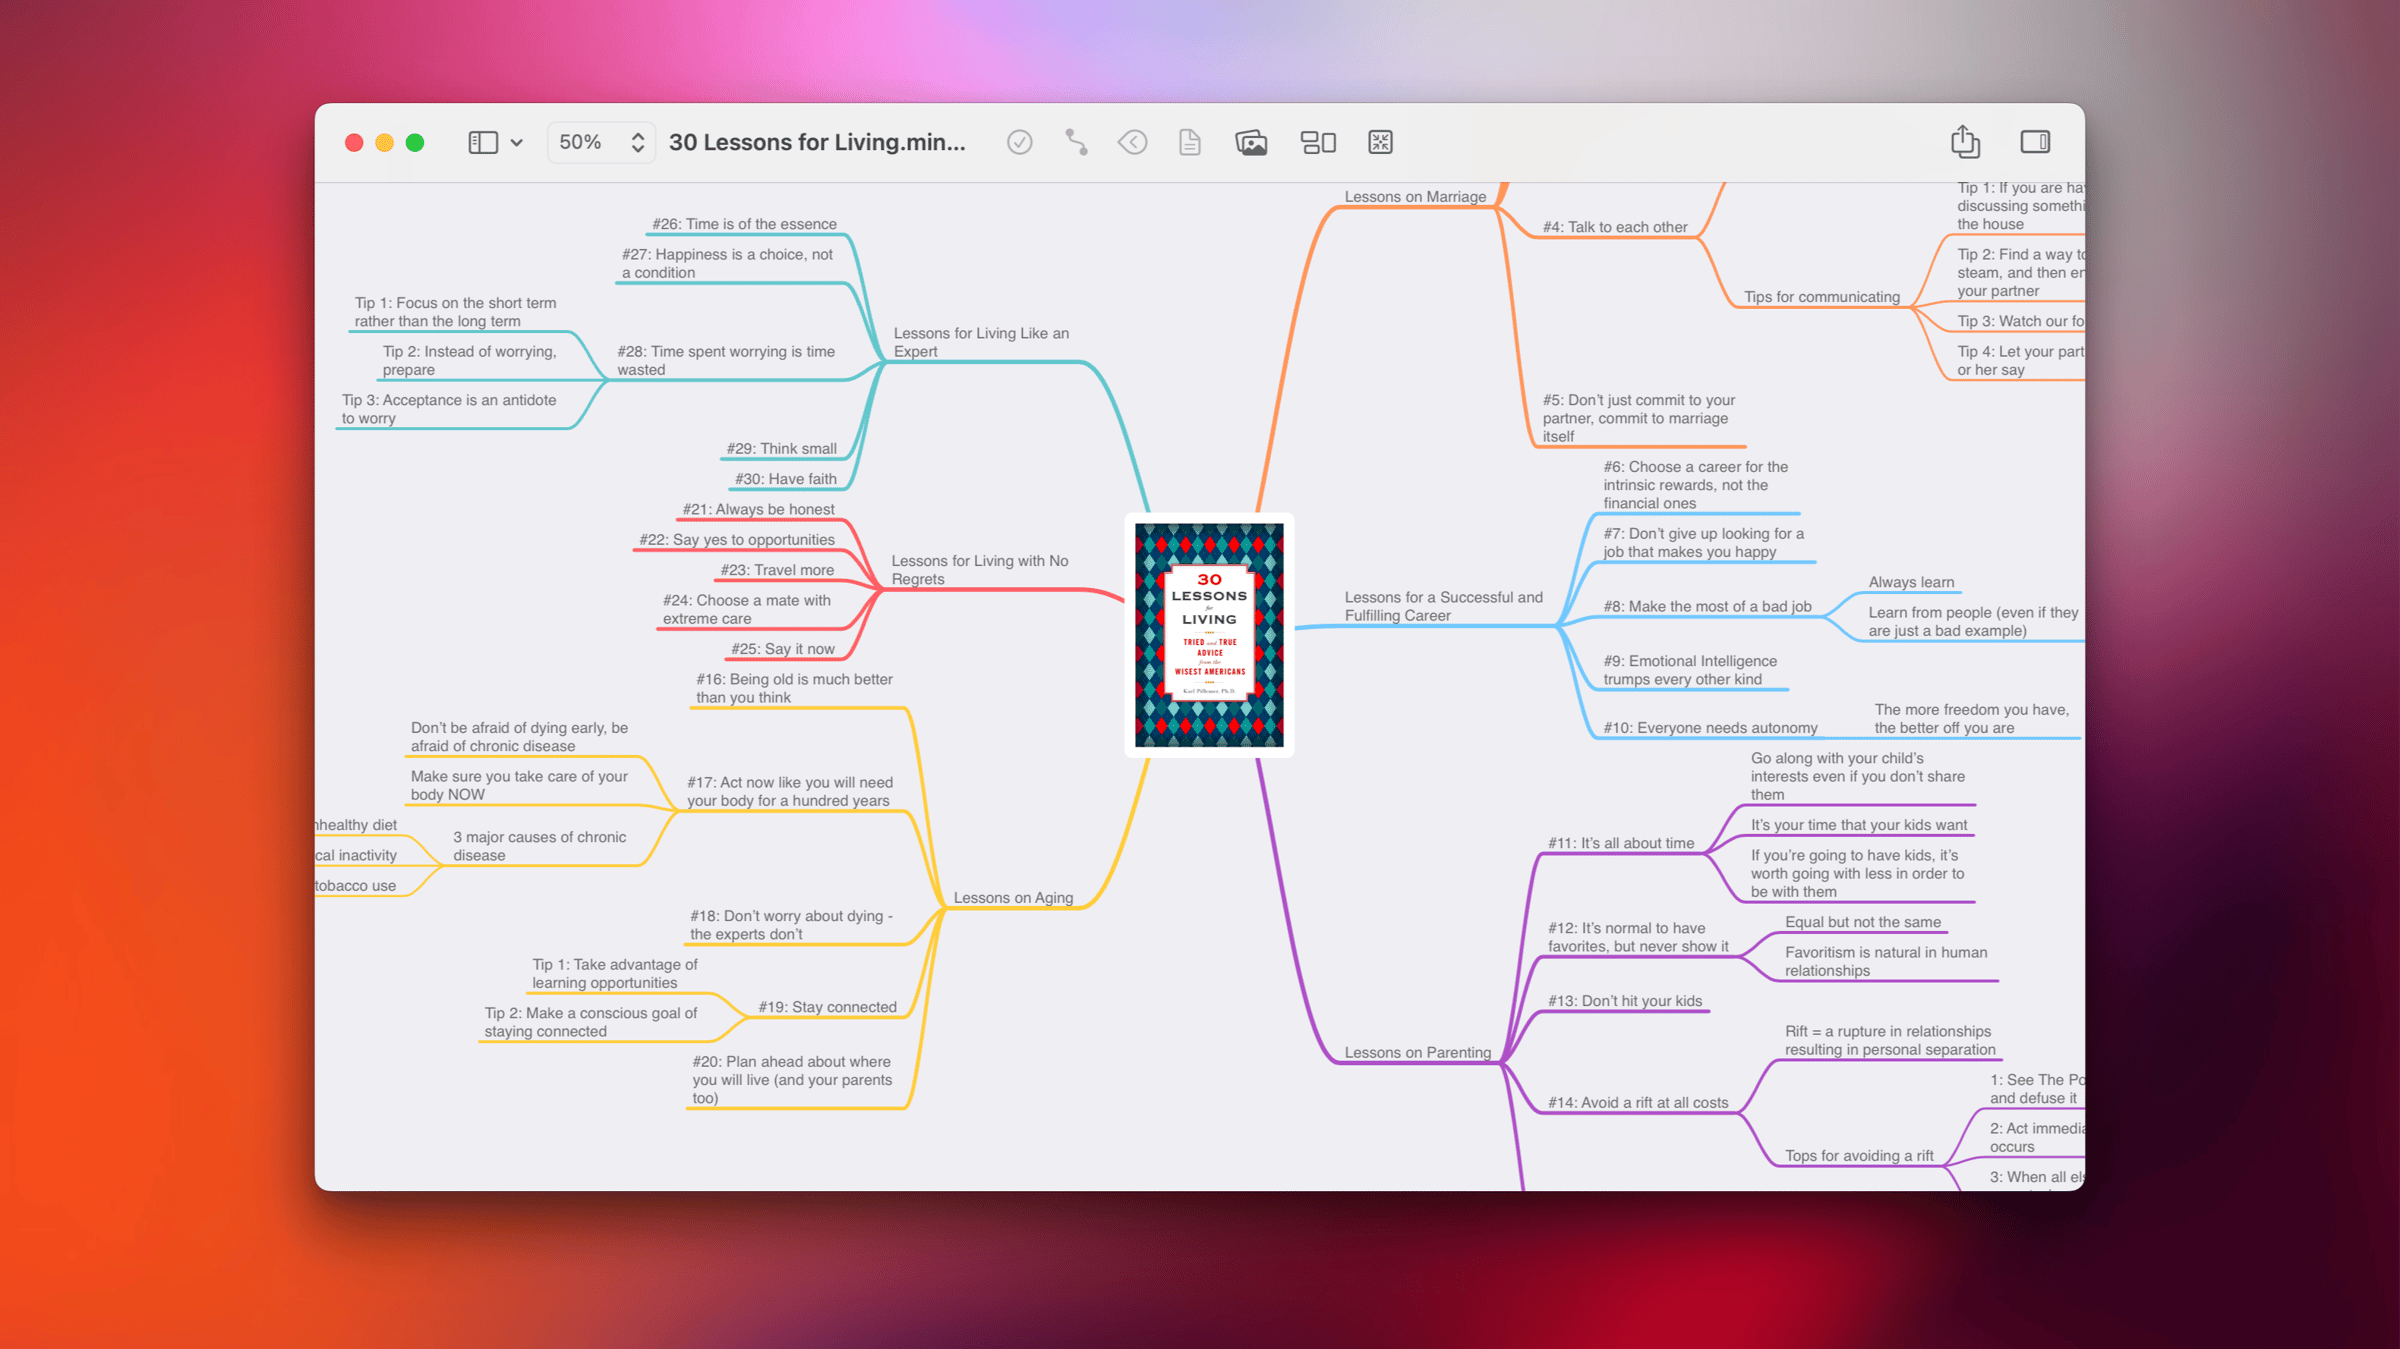Select node #13: Don't hit your kids
Screen dimensions: 2400x1349
coord(1624,1001)
